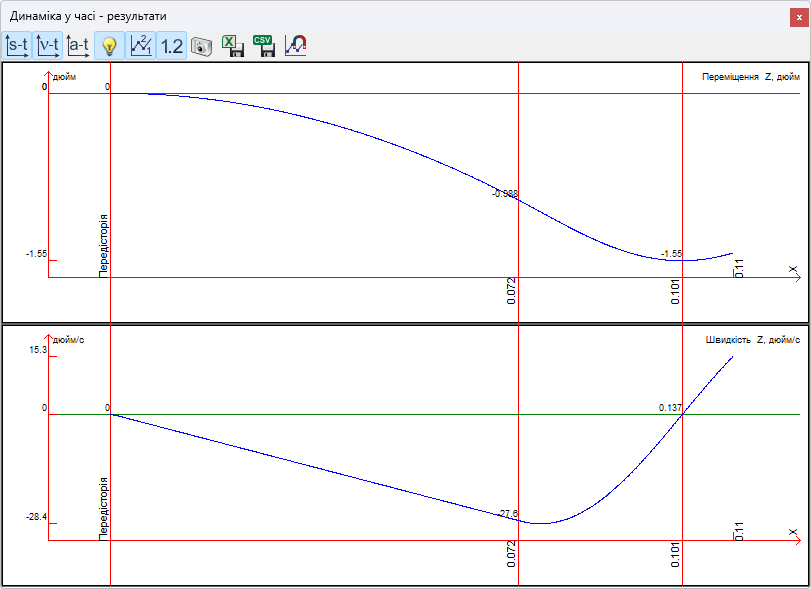Toggle the numbered curves chart icon
811x589 pixels.
(141, 45)
